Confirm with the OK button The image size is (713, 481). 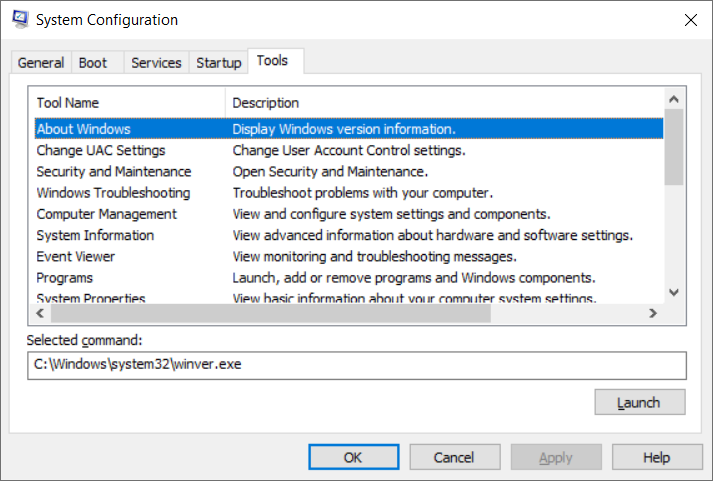coord(354,457)
